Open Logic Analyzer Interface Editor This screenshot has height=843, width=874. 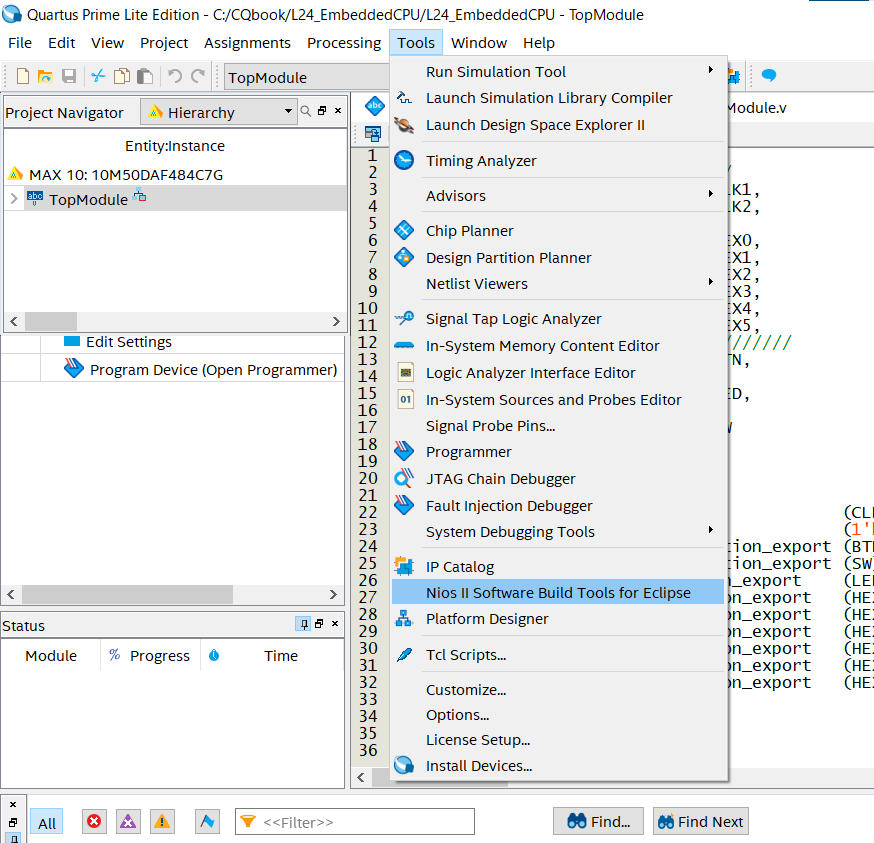(558, 372)
